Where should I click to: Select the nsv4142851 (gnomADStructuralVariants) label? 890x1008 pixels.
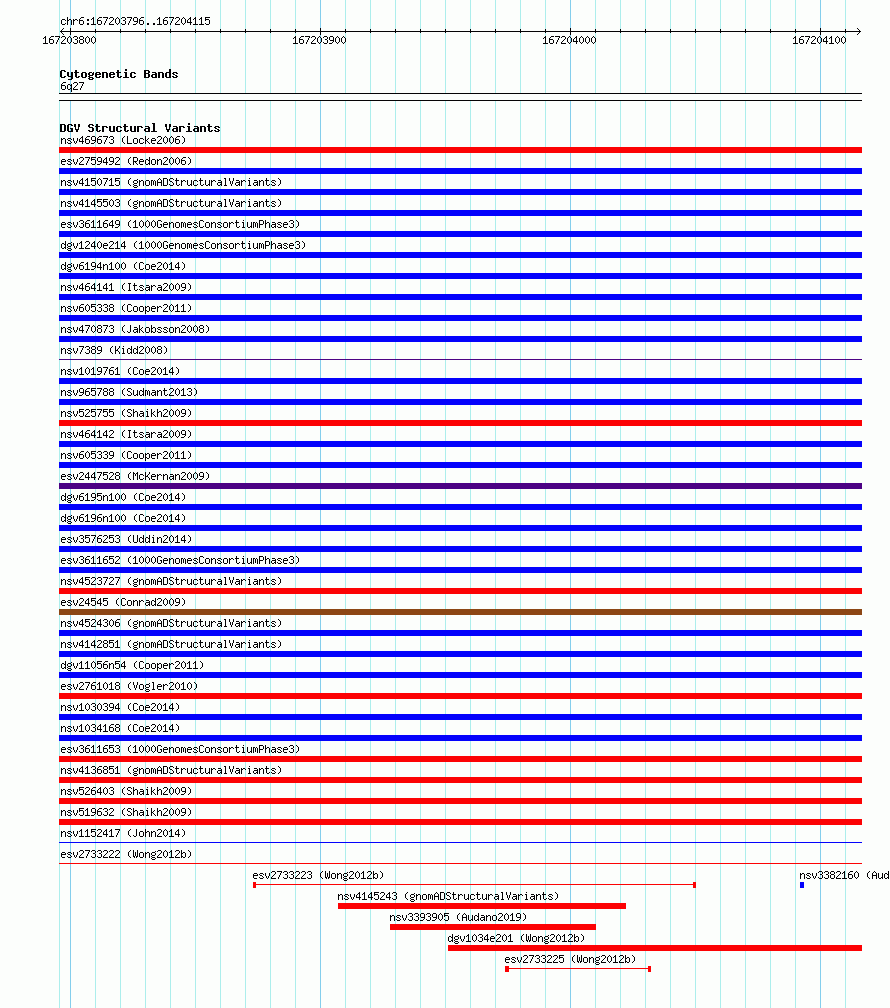171,644
